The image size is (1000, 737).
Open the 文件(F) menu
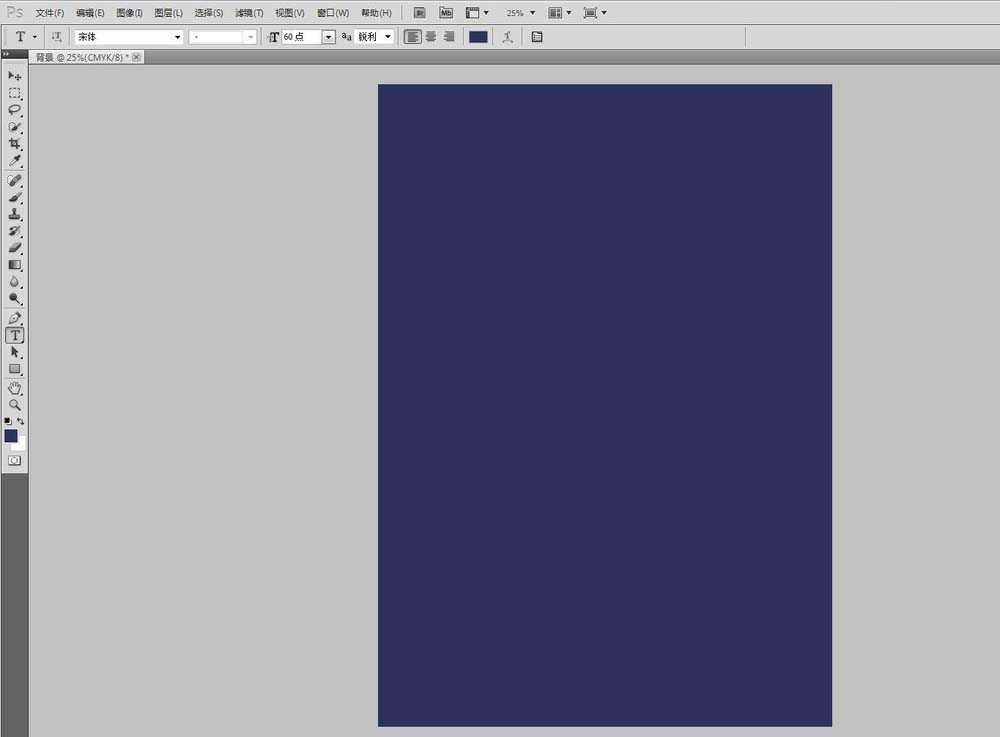point(50,13)
